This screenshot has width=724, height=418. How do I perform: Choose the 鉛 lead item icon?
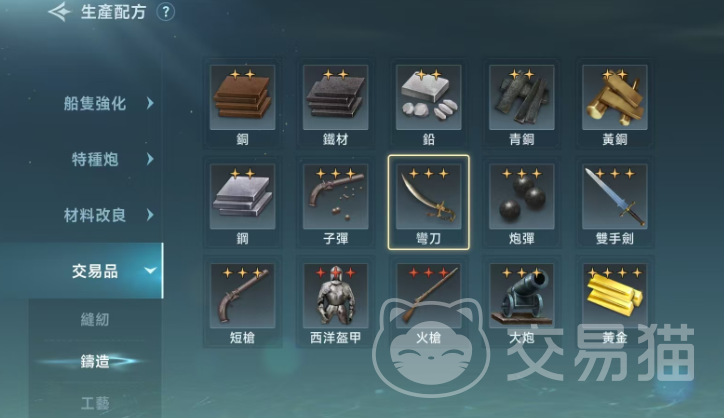[428, 97]
